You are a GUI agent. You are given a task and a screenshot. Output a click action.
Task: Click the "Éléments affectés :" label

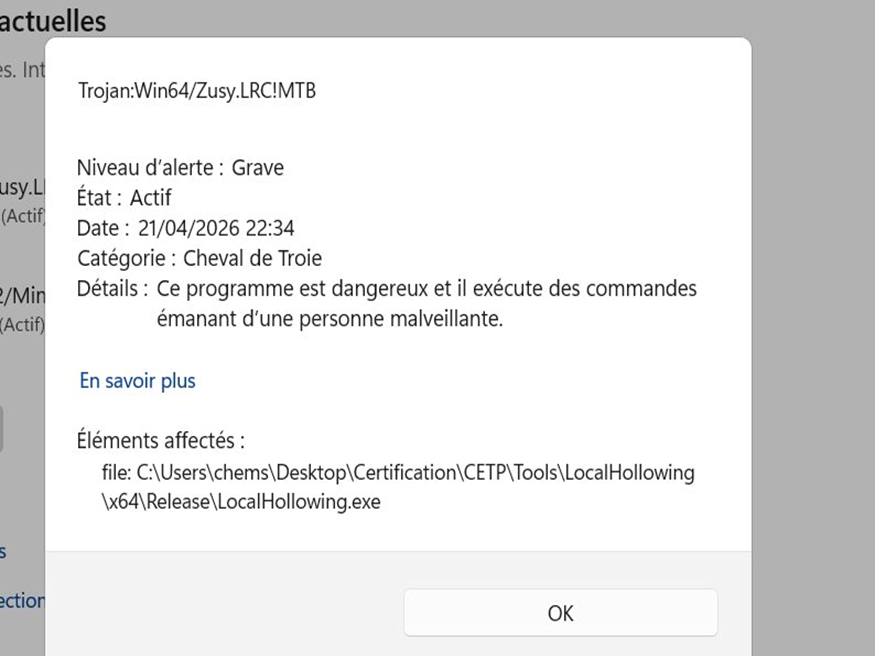(161, 441)
